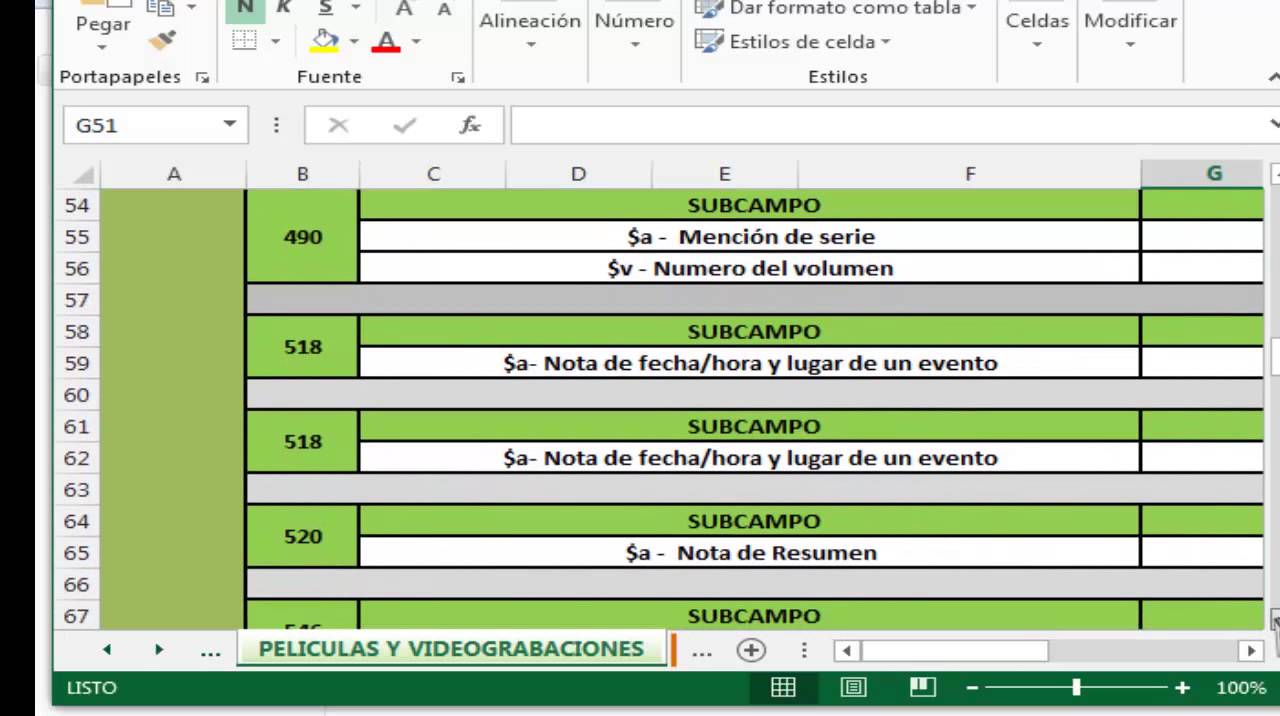
Task: Switch to Normal view icon
Action: [783, 687]
